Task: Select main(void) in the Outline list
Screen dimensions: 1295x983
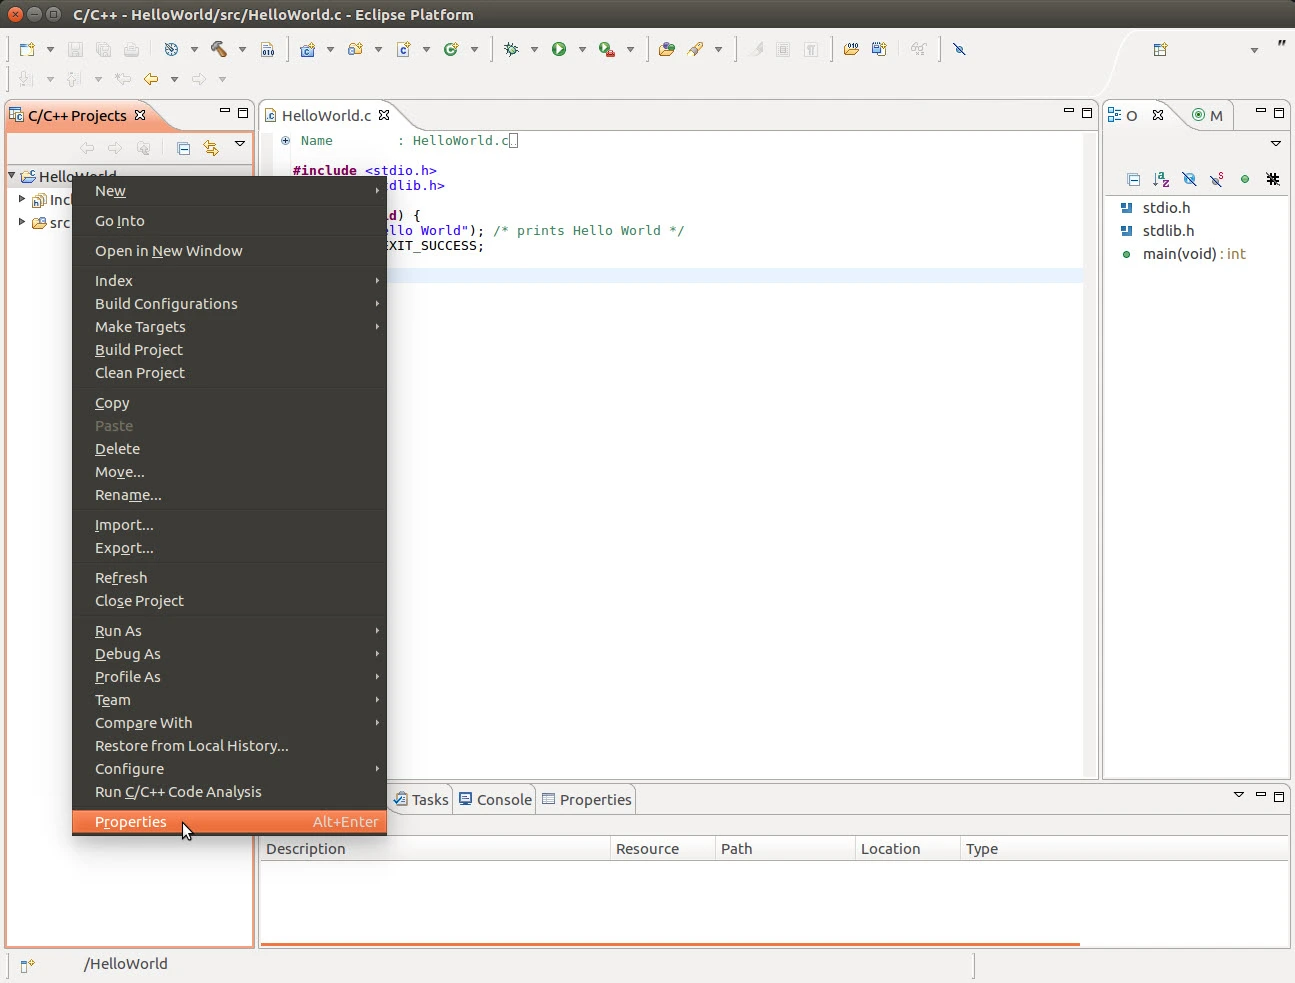Action: click(1179, 254)
